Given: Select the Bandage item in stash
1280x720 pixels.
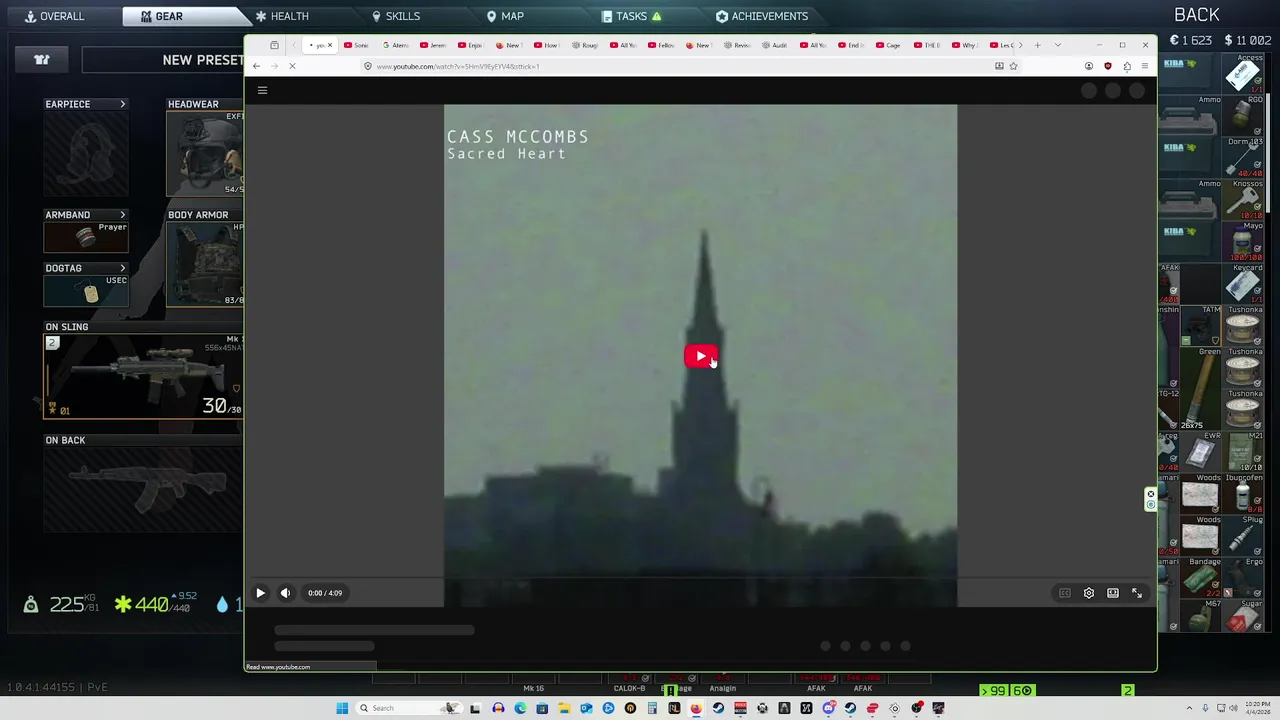Looking at the screenshot, I should click(x=1201, y=578).
